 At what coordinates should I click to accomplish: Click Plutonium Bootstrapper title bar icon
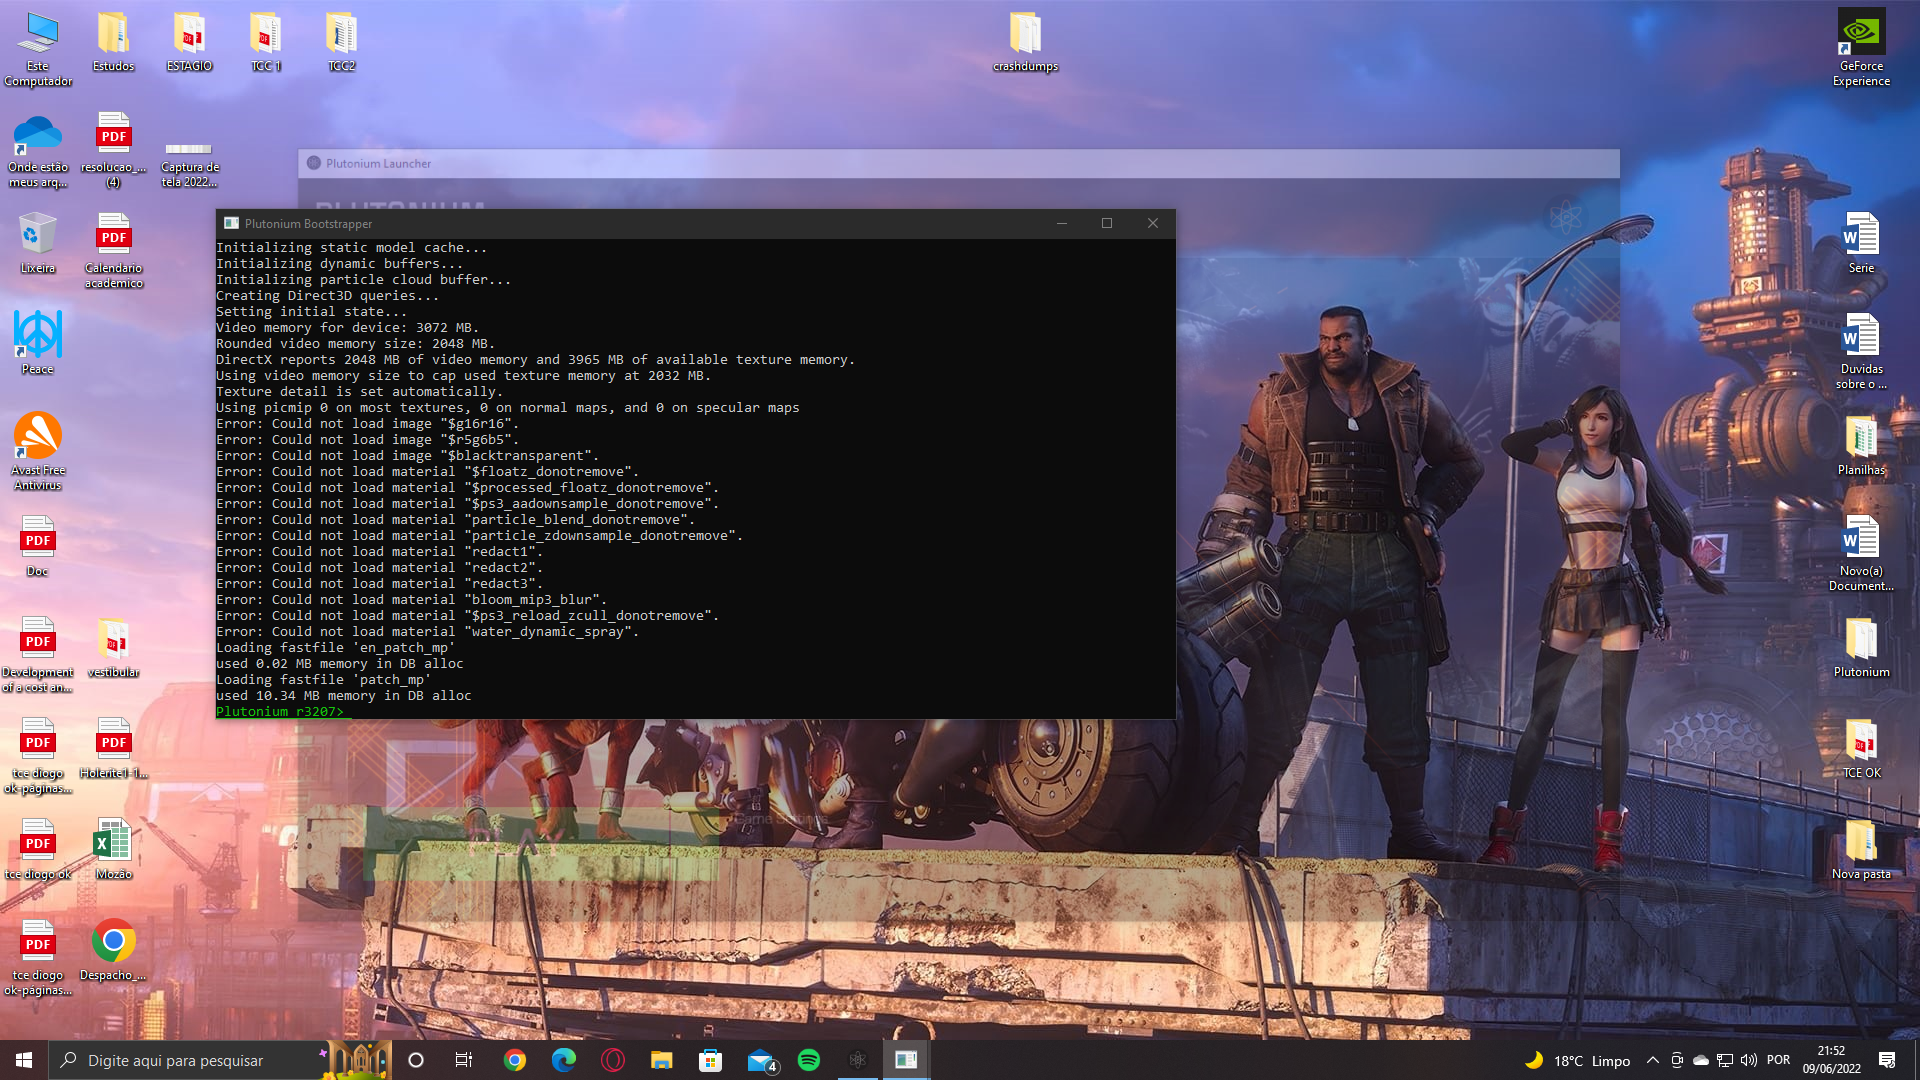(231, 223)
